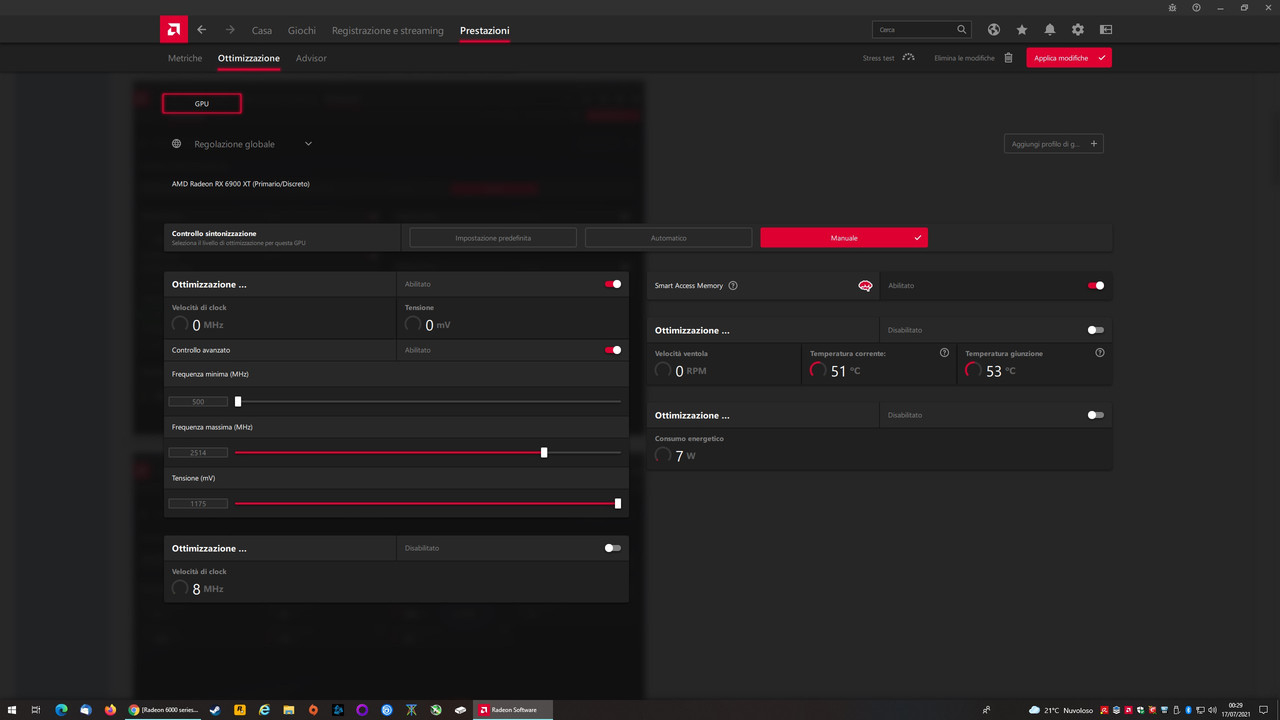Select the GPU button
Screen dimensions: 1280x720
pyautogui.click(x=201, y=103)
